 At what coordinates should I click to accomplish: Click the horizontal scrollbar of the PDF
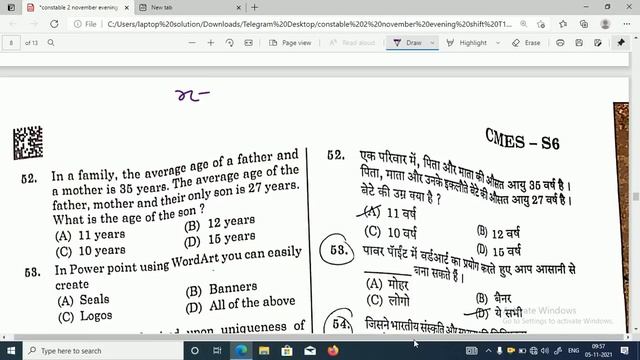click(318, 337)
